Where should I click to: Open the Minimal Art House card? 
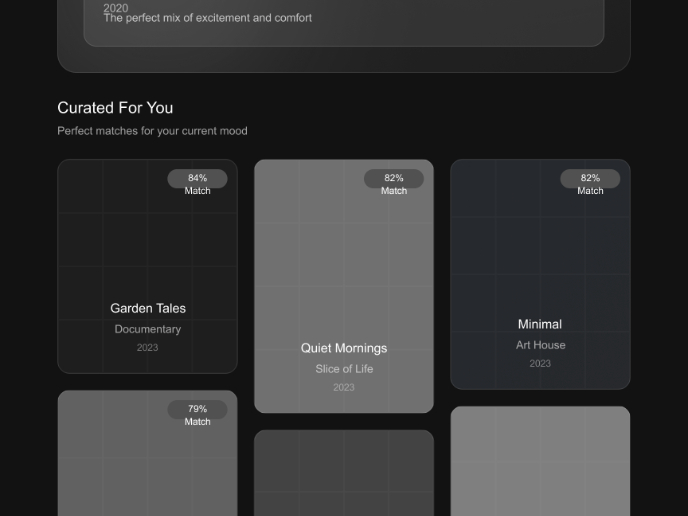[540, 274]
